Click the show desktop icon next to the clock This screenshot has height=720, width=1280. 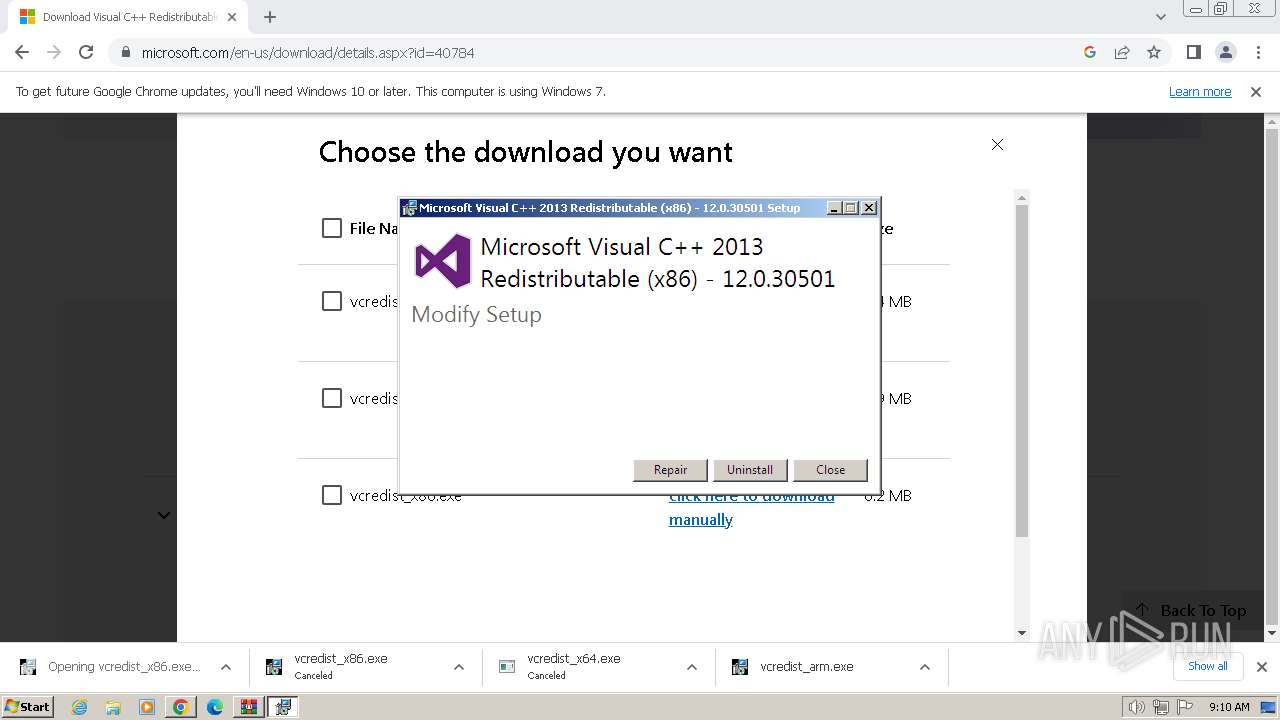tap(1267, 707)
